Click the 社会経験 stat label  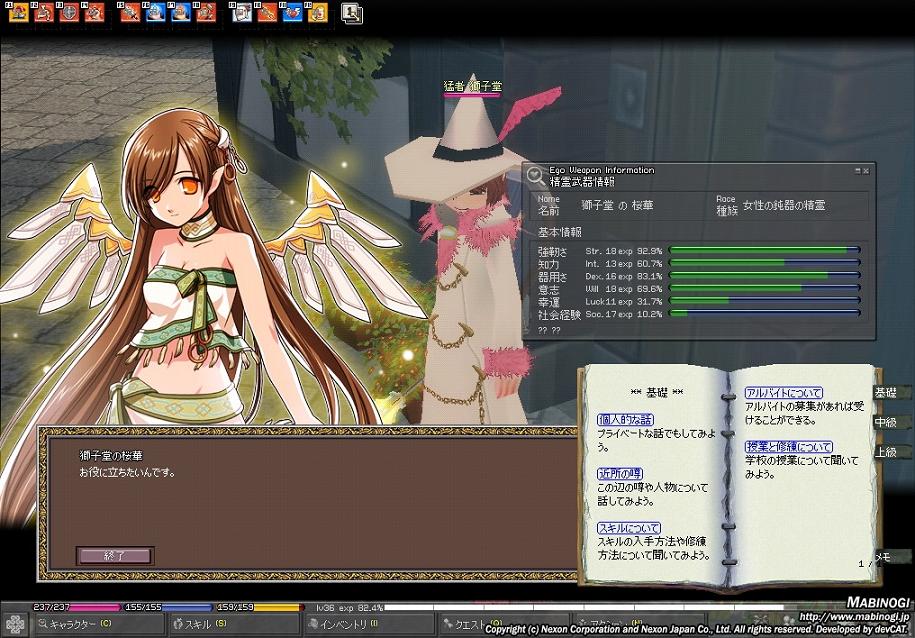[559, 315]
